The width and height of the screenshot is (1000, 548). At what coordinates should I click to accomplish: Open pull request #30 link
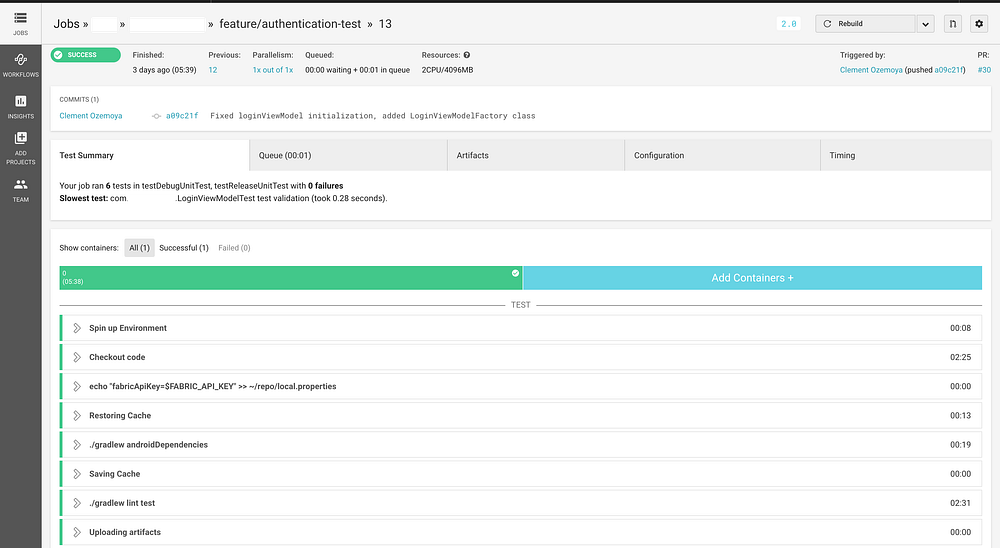coord(984,70)
